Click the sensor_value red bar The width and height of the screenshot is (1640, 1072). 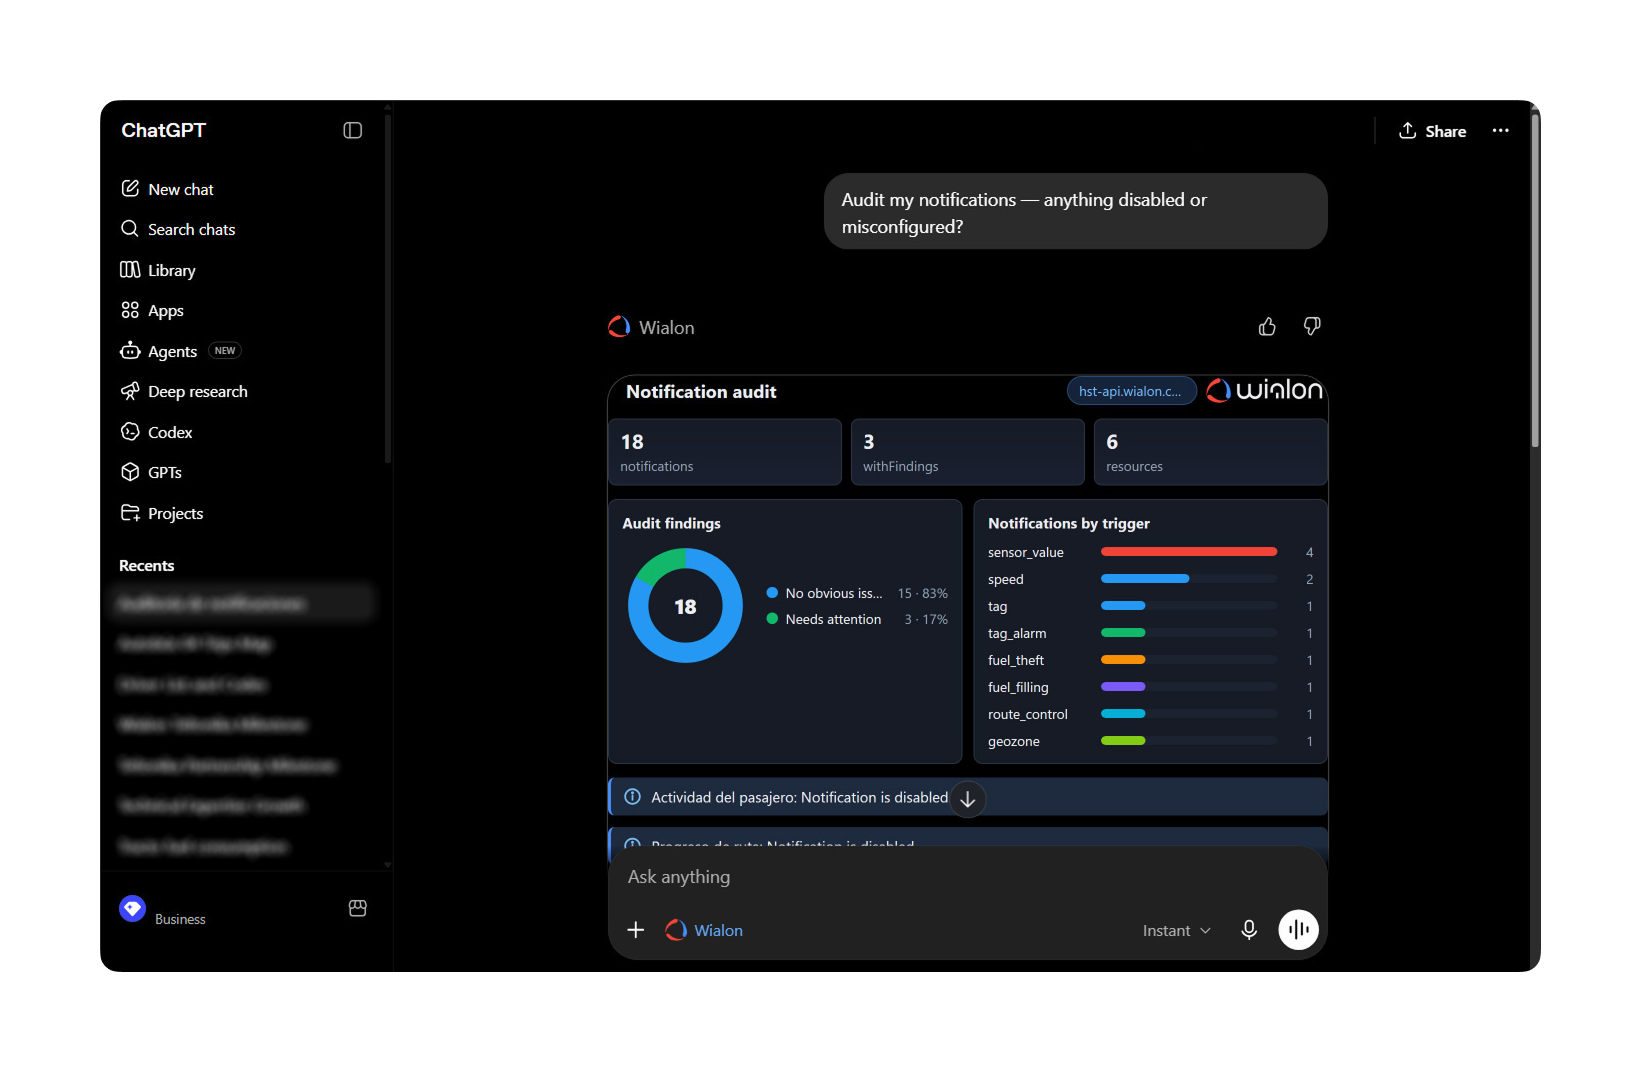(1188, 552)
